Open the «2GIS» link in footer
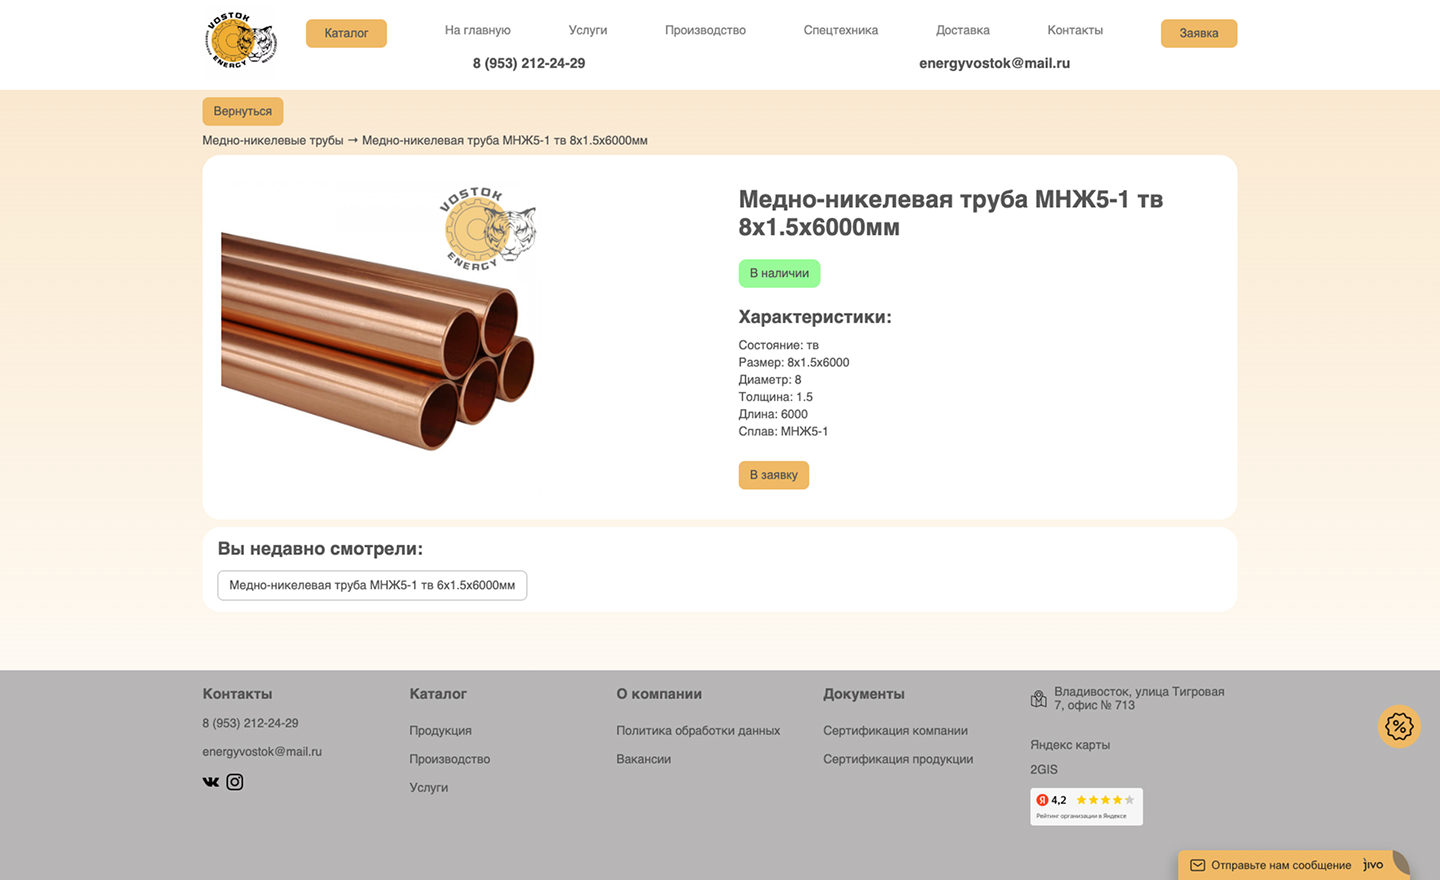 1043,769
